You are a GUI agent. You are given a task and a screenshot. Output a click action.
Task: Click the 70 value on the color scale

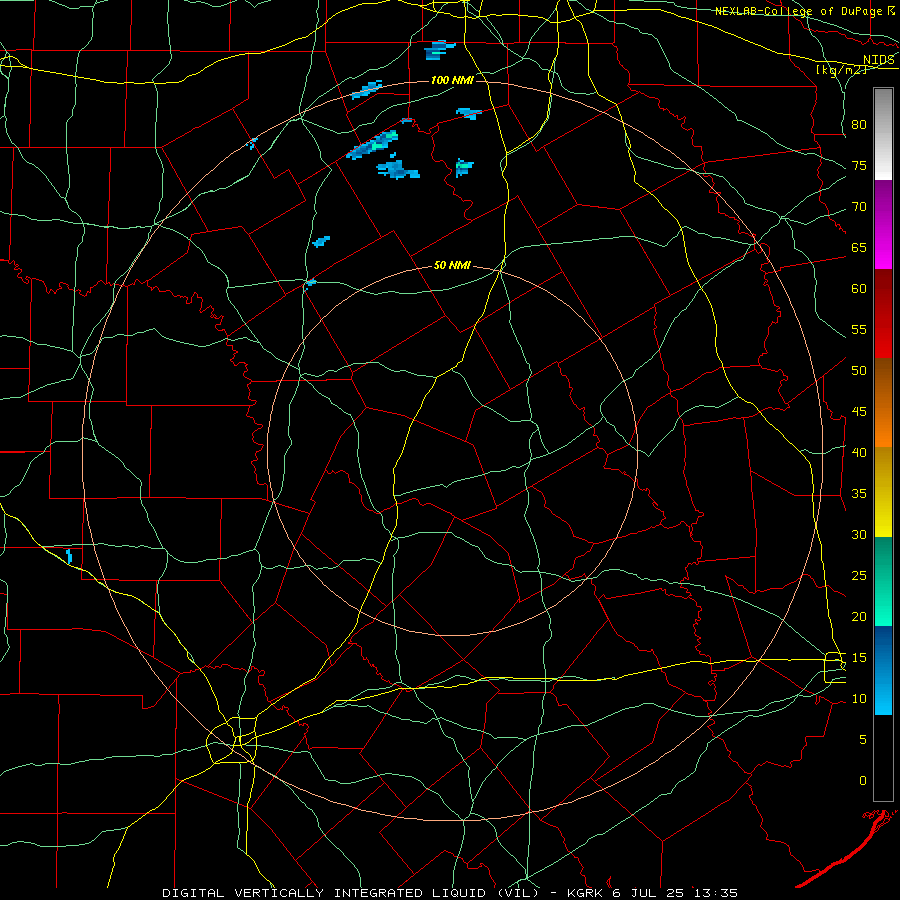859,207
